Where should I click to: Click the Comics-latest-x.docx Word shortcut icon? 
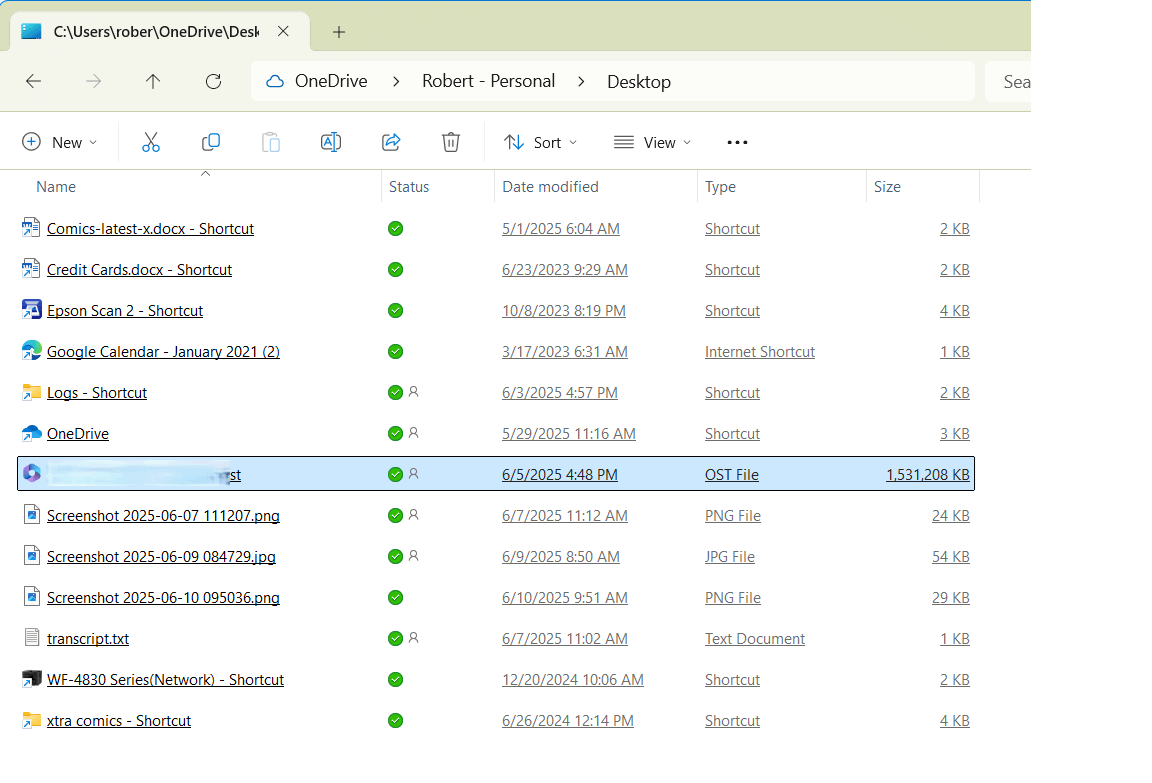(x=32, y=228)
